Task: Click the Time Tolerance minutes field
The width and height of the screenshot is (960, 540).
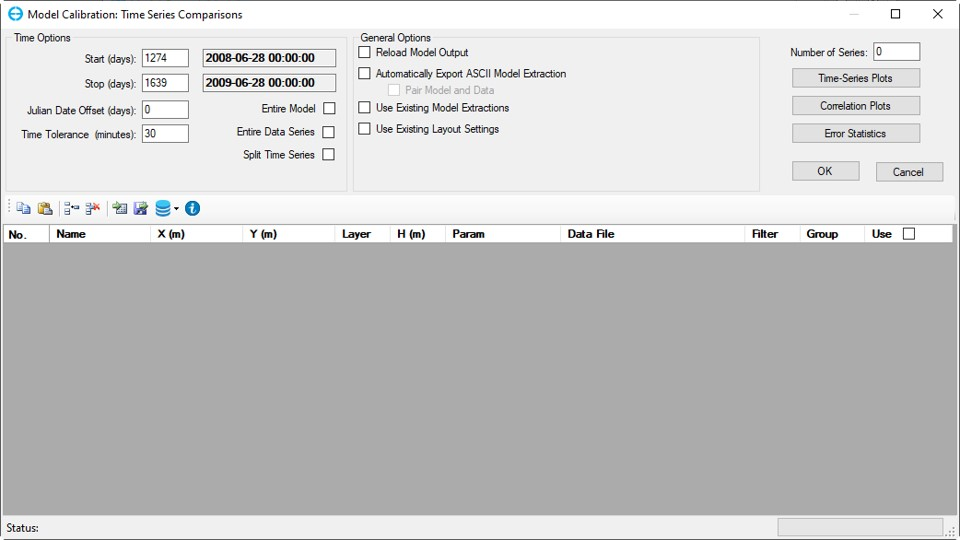Action: coord(165,134)
